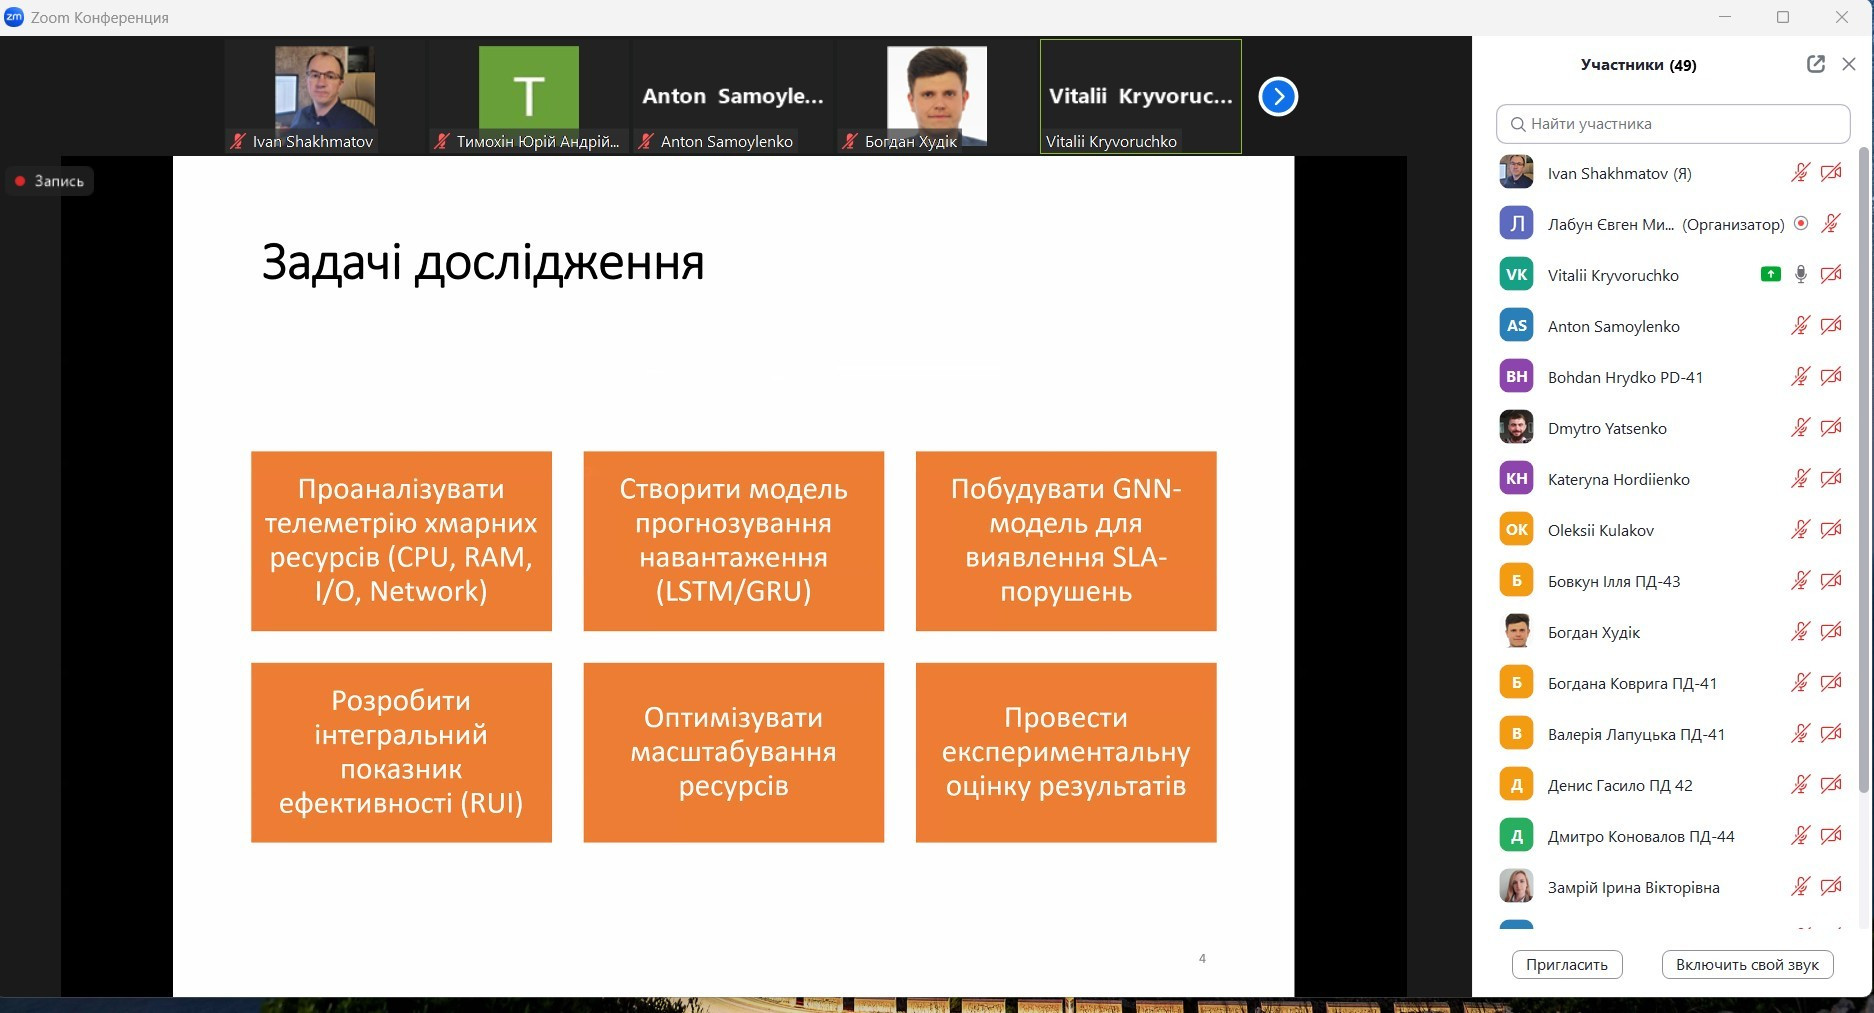Click muted mic icon for Anton Samoylenko
Viewport: 1874px width, 1013px height.
[x=1800, y=325]
